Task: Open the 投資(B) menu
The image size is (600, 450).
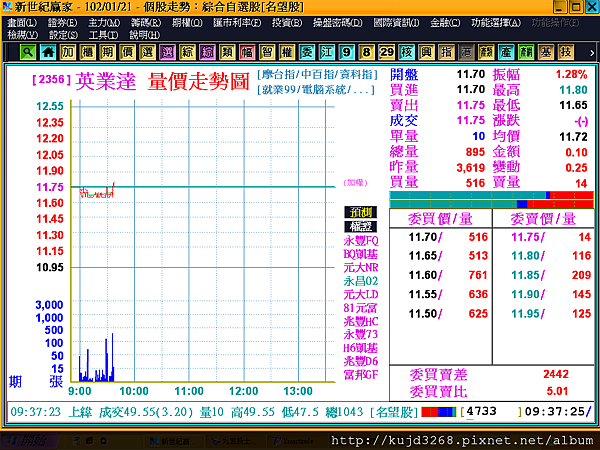Action: pyautogui.click(x=287, y=23)
